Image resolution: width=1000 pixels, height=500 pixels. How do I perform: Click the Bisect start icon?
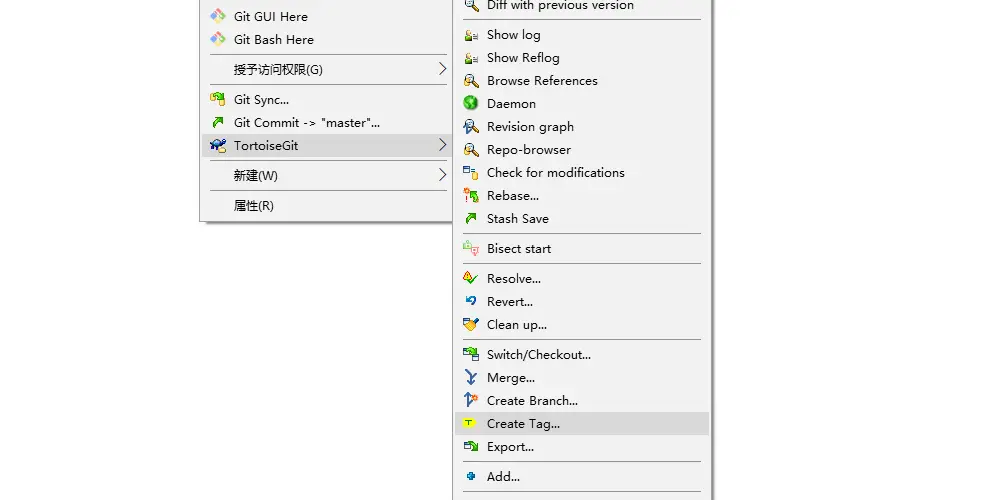(x=471, y=248)
